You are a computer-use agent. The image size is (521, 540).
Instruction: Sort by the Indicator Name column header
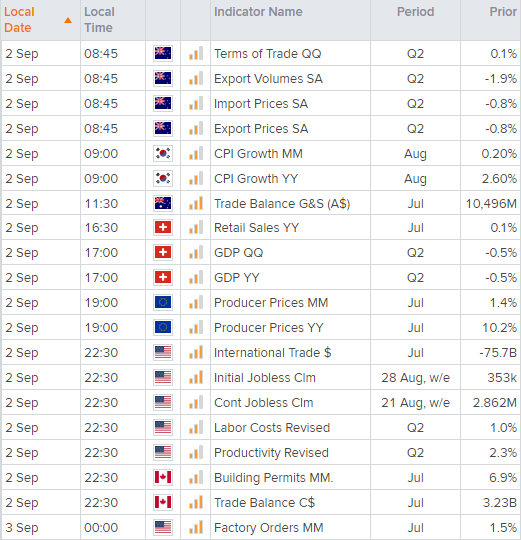click(x=258, y=12)
